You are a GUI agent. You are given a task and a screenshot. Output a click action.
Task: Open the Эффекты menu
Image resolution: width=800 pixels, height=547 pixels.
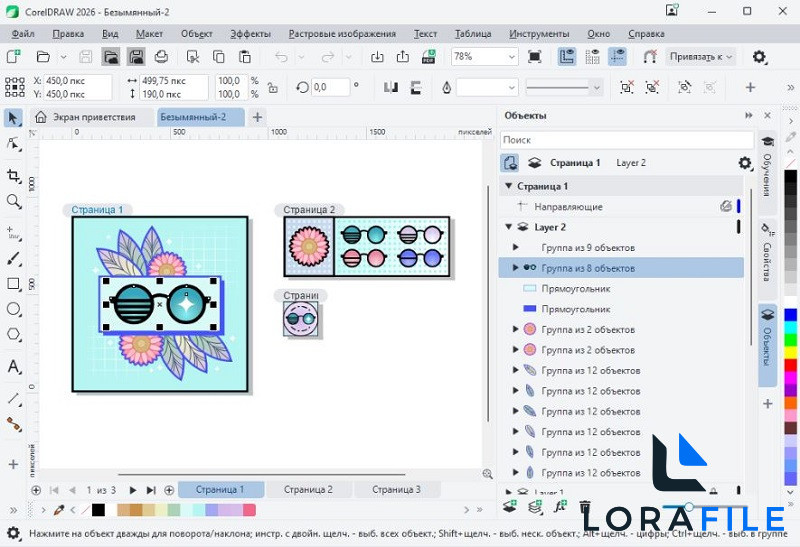coord(250,34)
